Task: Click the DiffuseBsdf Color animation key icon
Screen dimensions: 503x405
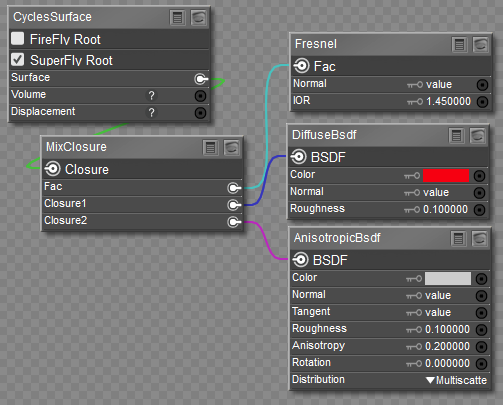Action: [x=412, y=176]
